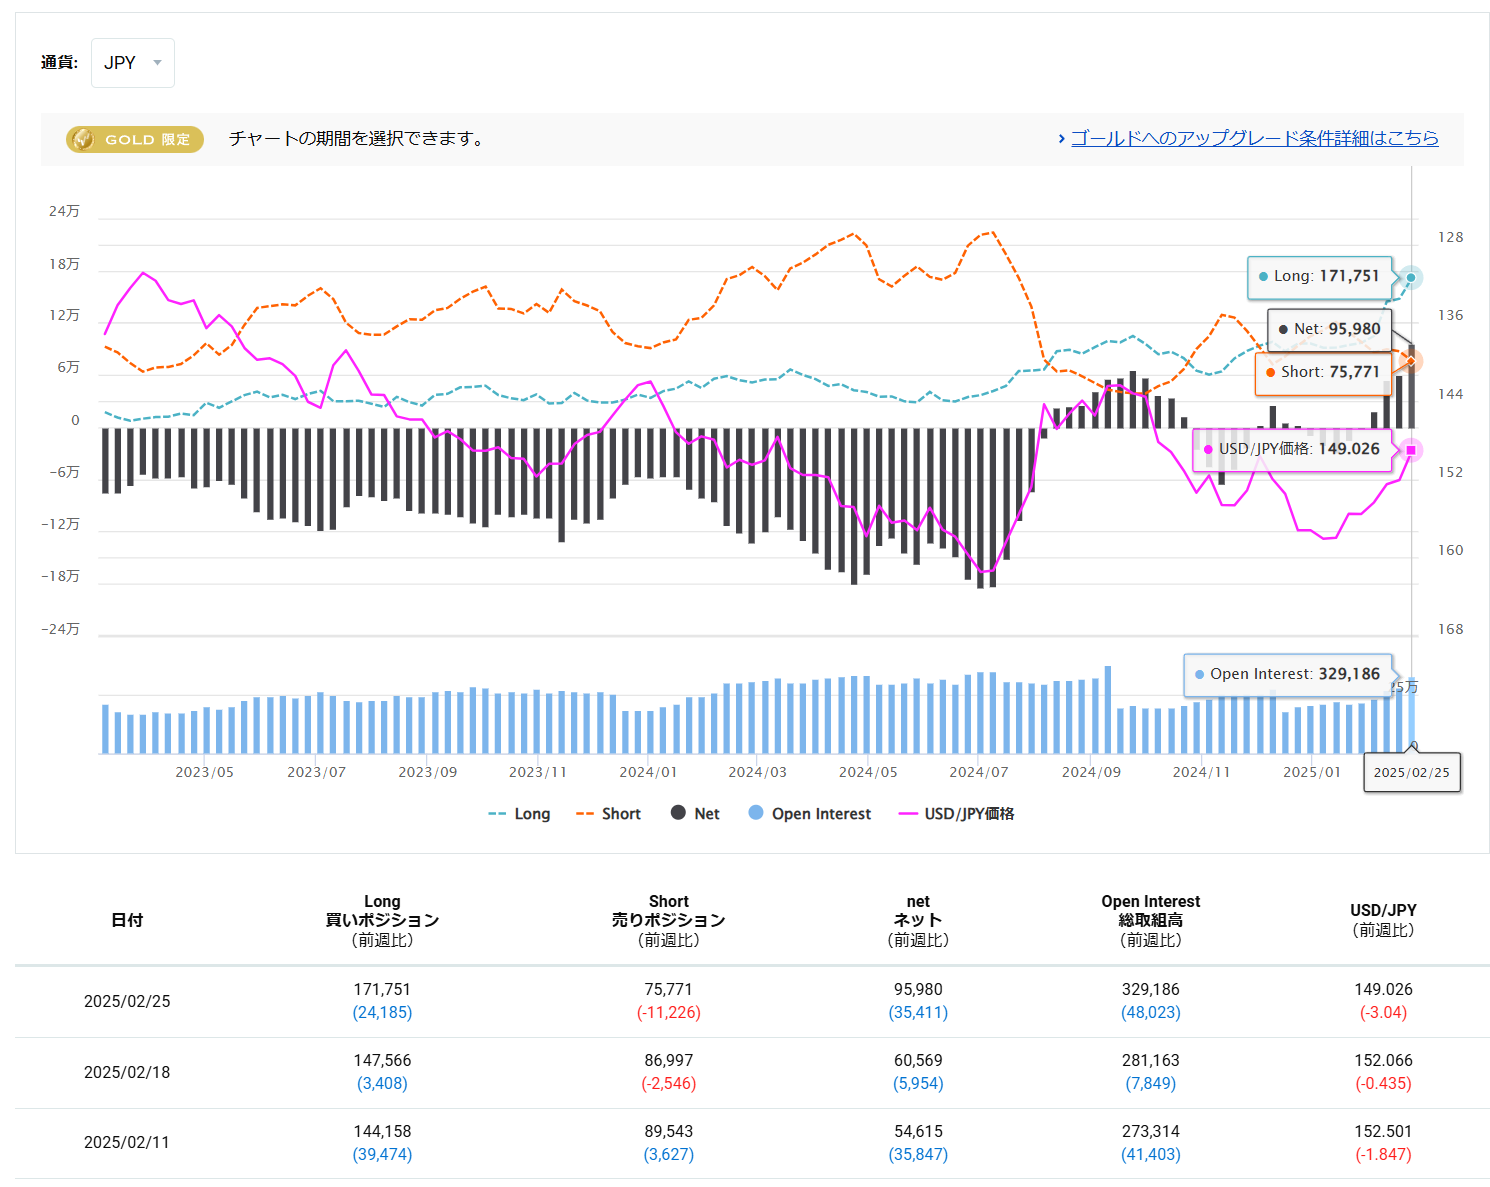Click the 2025/02/25 date label on axis
The width and height of the screenshot is (1490, 1187).
1411,772
